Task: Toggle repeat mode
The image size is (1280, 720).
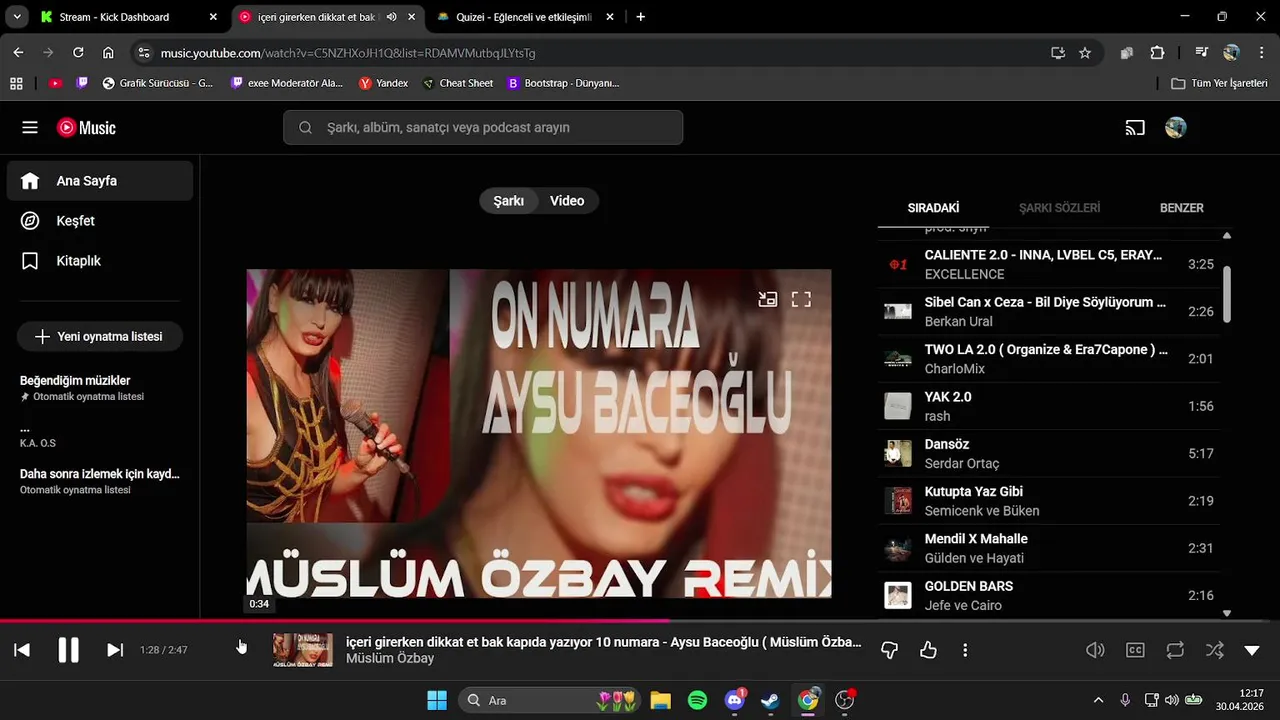Action: (1175, 650)
